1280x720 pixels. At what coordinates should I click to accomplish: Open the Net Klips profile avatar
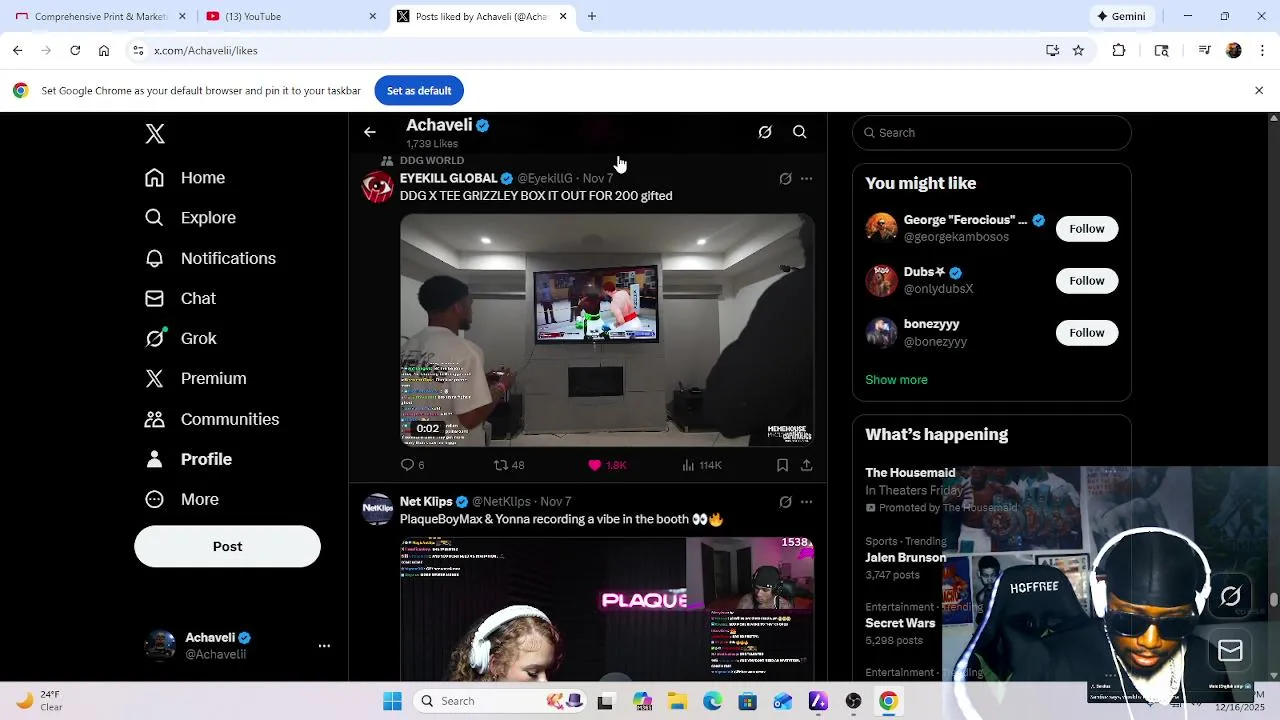click(x=378, y=509)
